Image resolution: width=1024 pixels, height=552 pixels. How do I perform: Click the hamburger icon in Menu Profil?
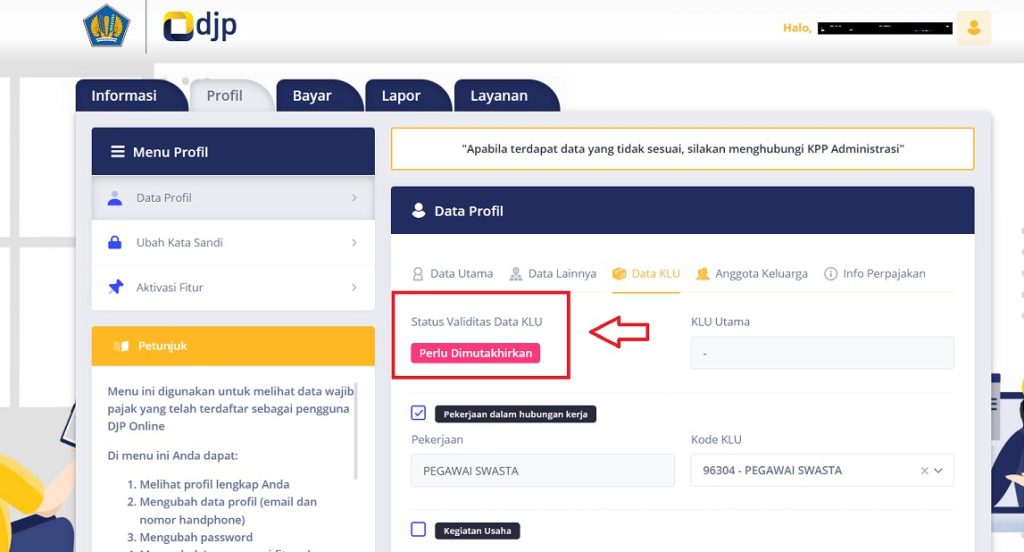point(118,152)
